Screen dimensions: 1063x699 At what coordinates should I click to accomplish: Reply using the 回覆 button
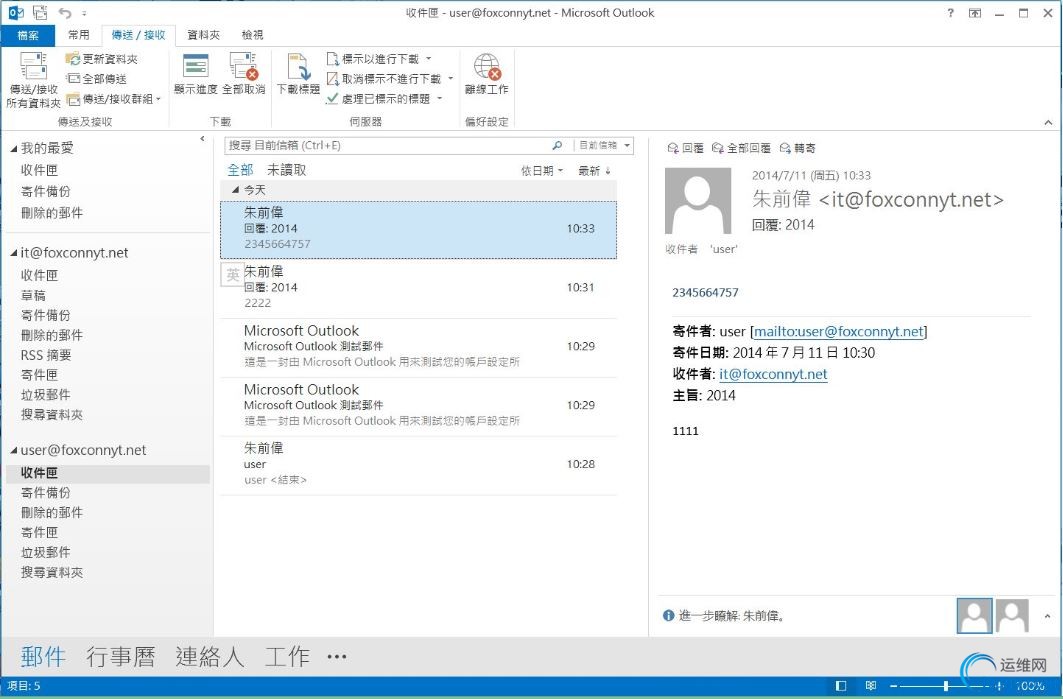click(685, 148)
